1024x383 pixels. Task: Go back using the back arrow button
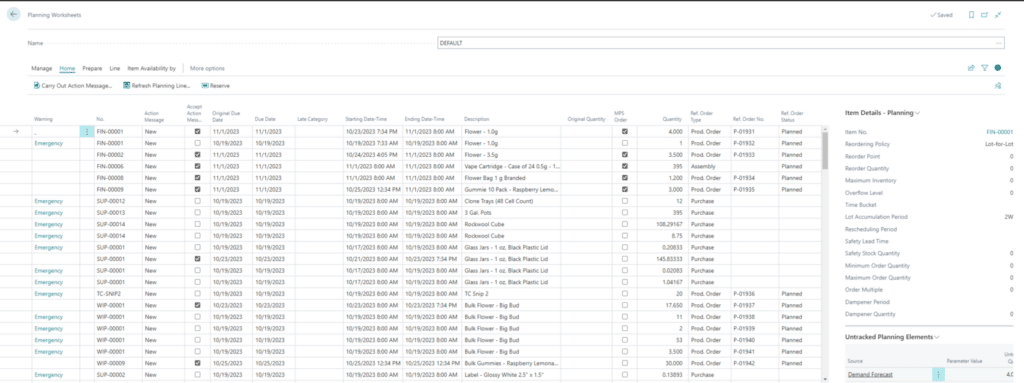[13, 14]
